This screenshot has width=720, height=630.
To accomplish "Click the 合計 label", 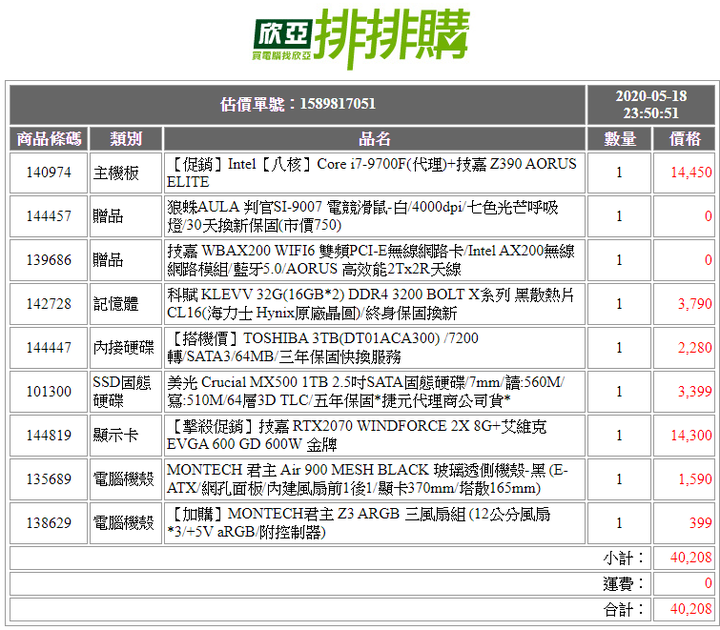I will pyautogui.click(x=624, y=610).
